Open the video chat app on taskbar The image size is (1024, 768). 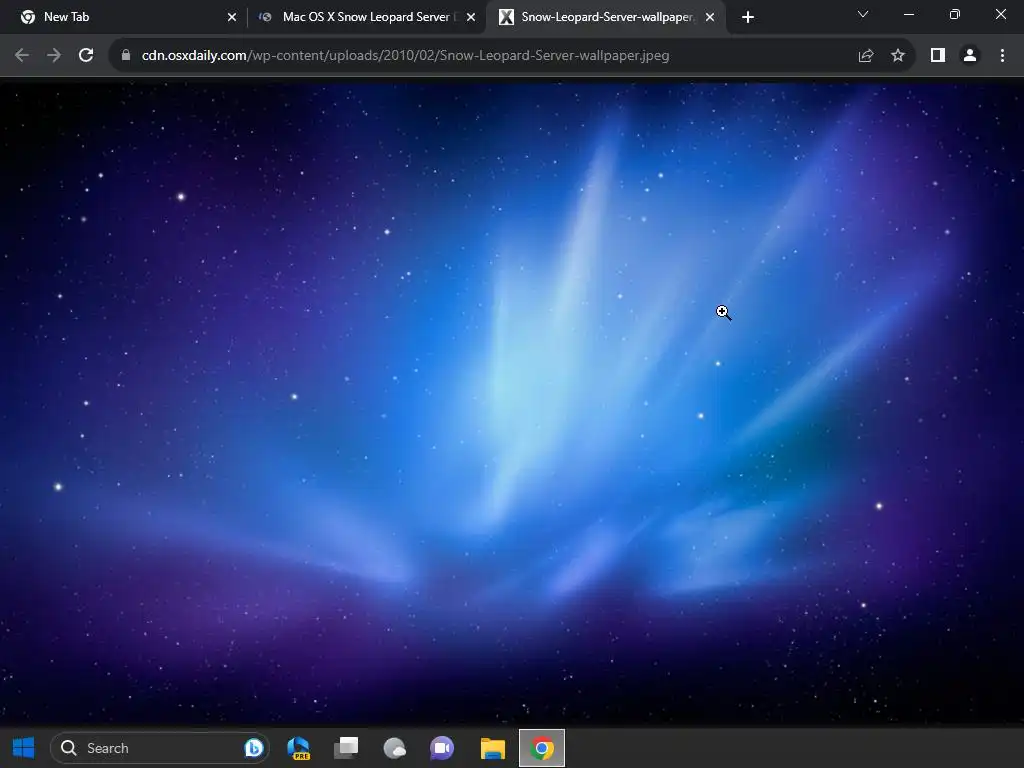442,748
